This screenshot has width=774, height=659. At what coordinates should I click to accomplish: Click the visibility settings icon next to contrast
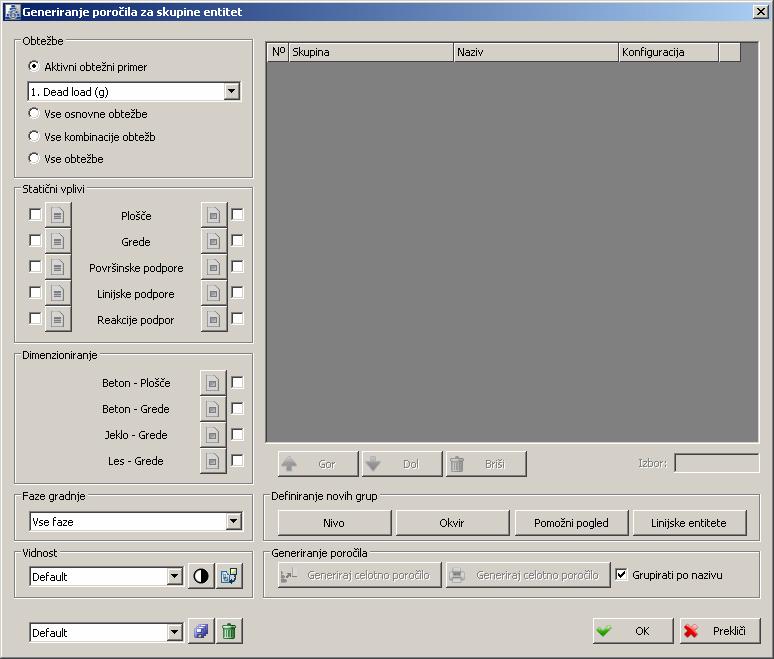tap(229, 576)
